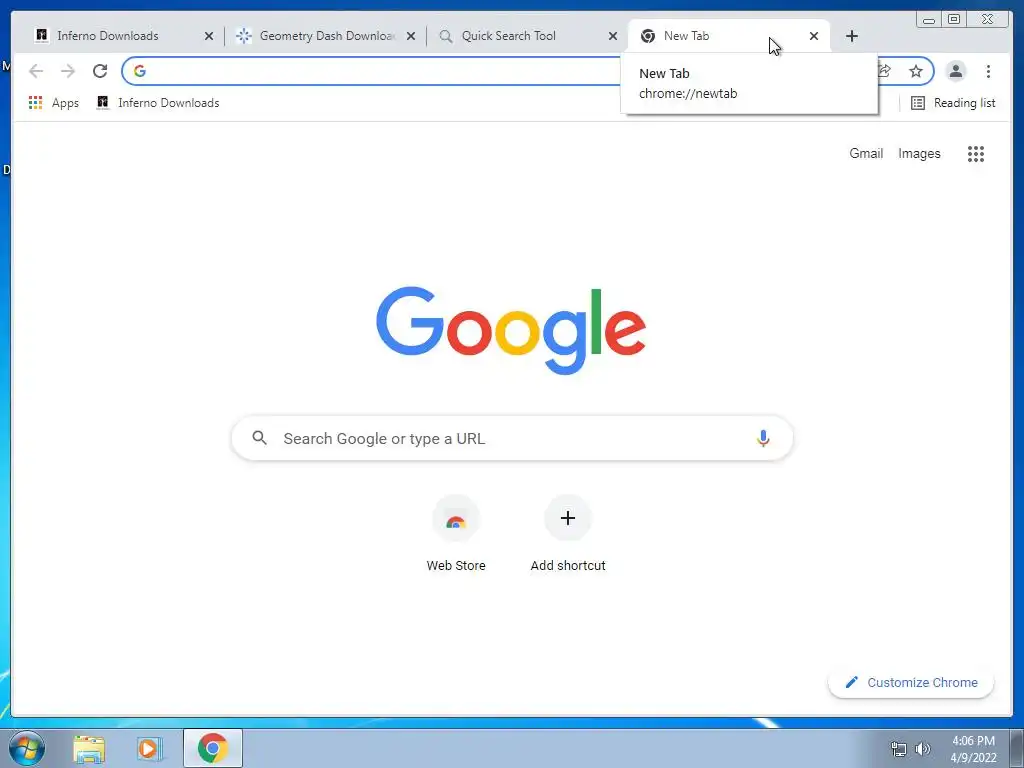Click the magnifier icon in search box
The width and height of the screenshot is (1024, 768).
tap(259, 438)
